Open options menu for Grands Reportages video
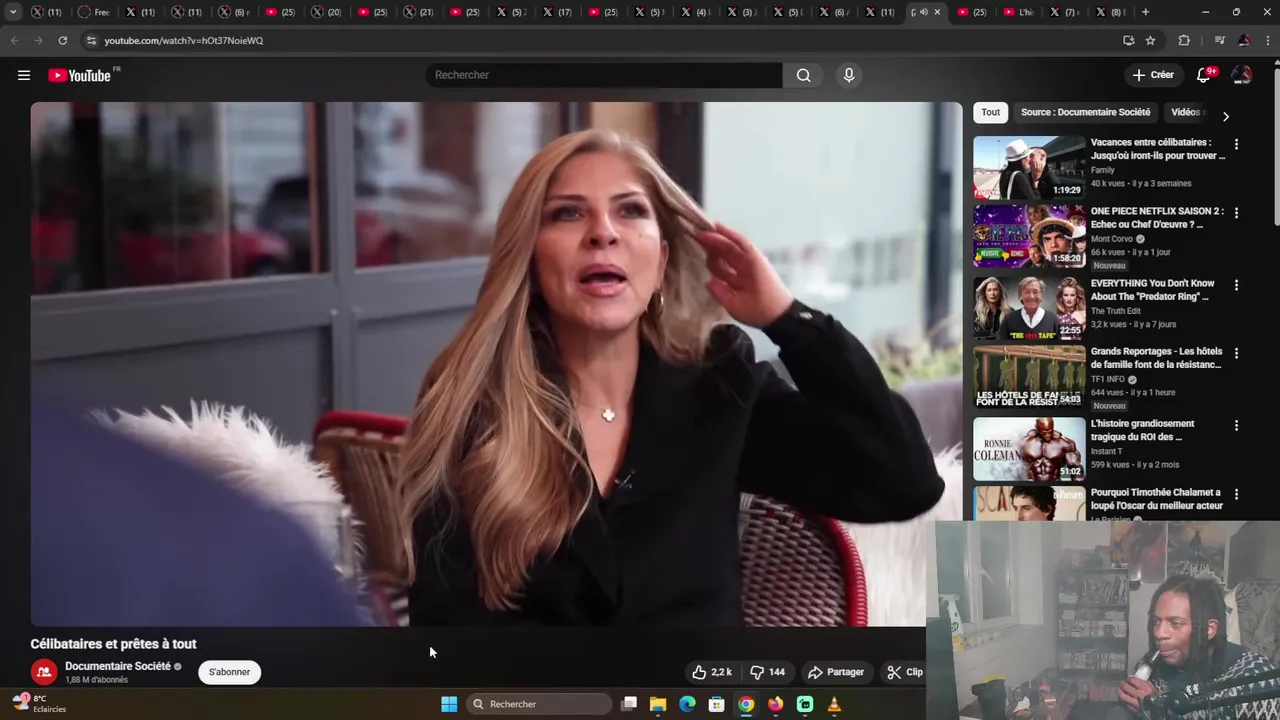 coord(1236,353)
